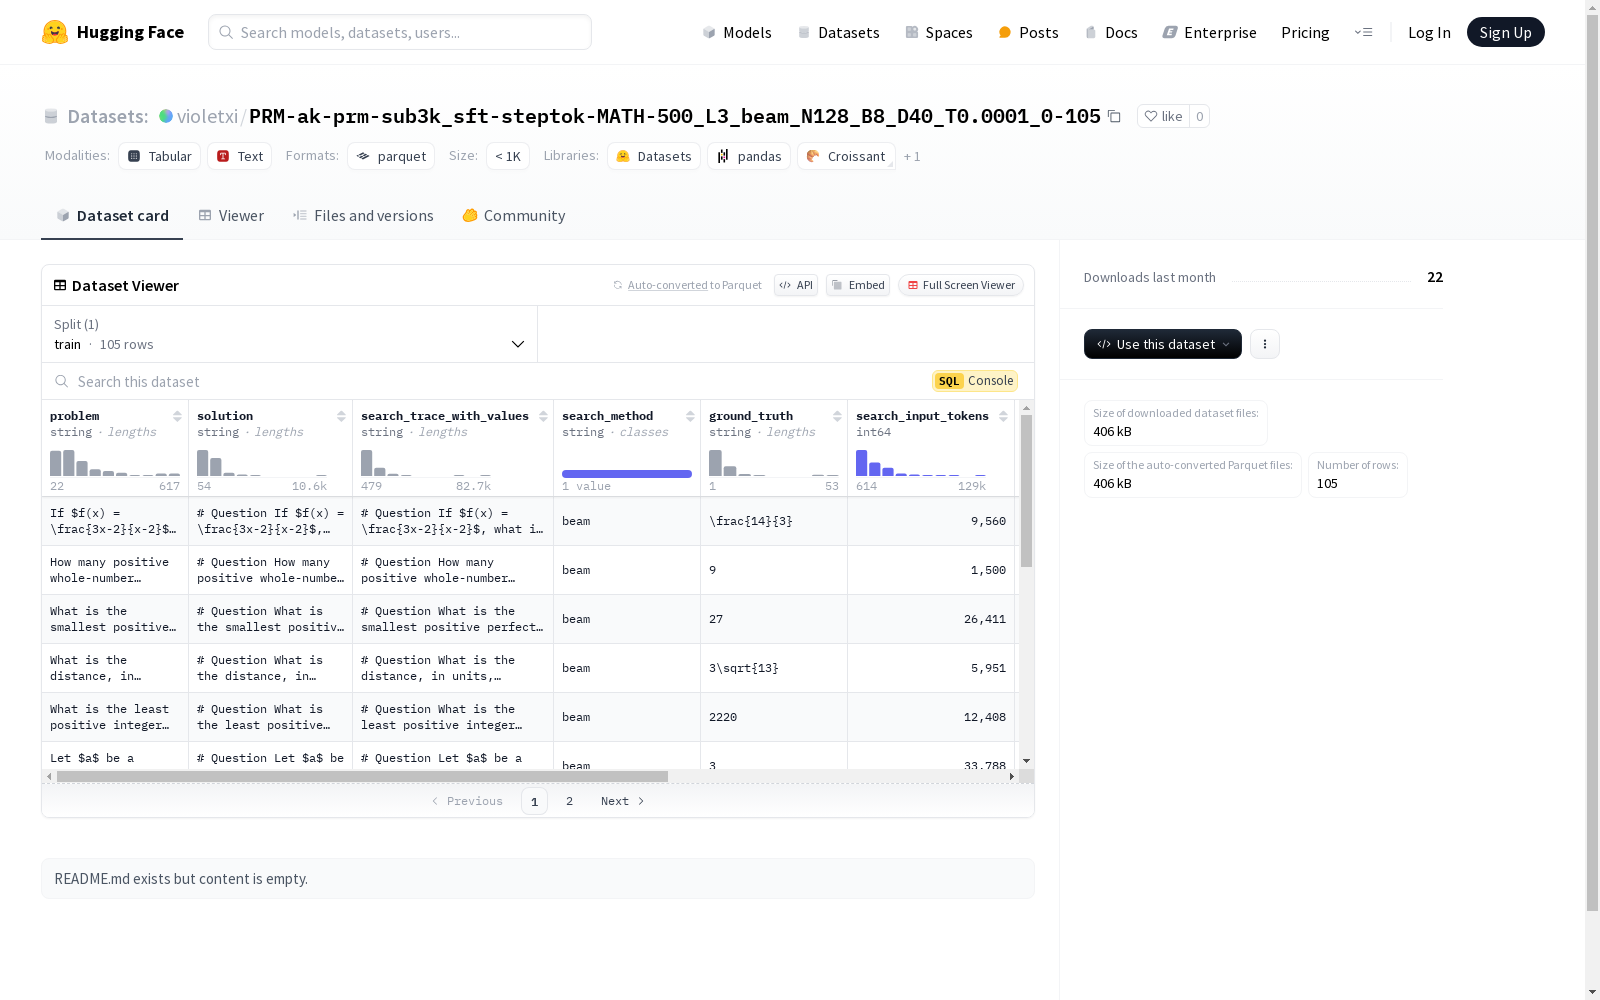Open the violetxi profile link
This screenshot has height=1000, width=1600.
[207, 116]
